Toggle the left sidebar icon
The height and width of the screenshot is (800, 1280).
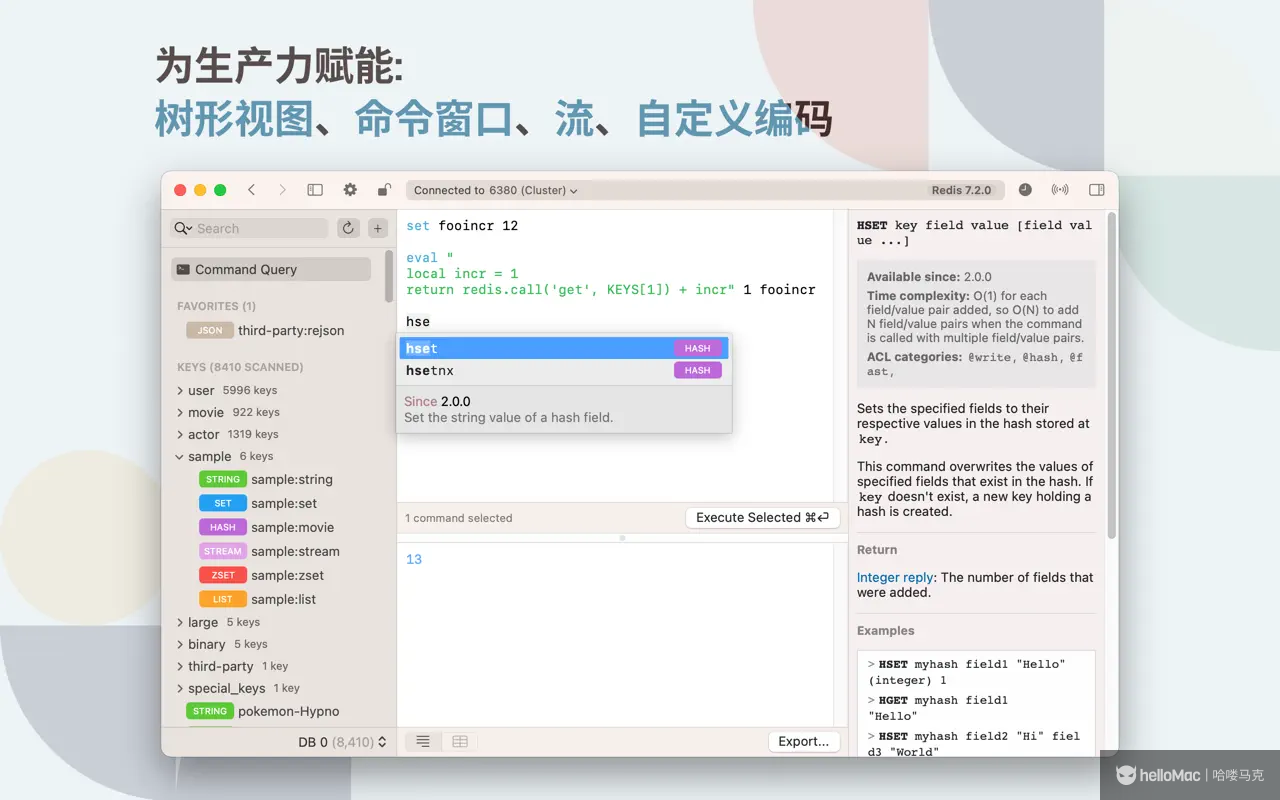(x=315, y=190)
